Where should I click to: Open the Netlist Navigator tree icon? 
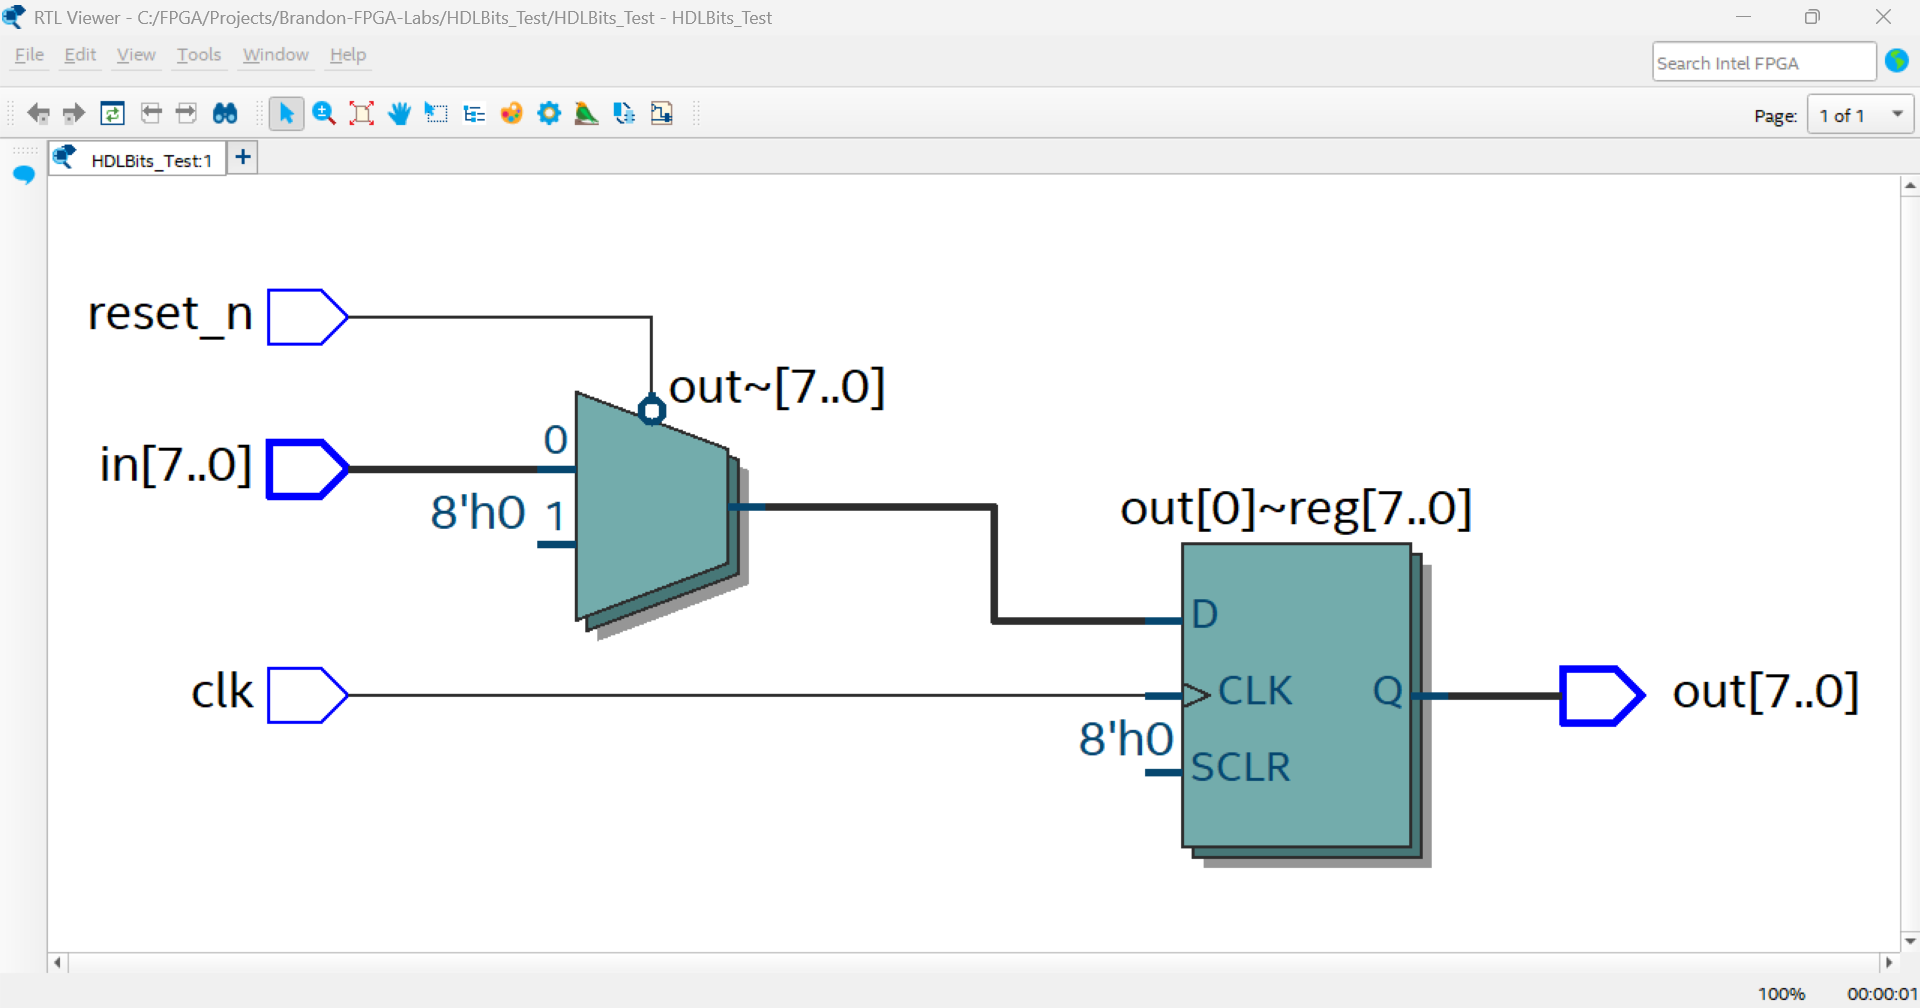tap(474, 114)
